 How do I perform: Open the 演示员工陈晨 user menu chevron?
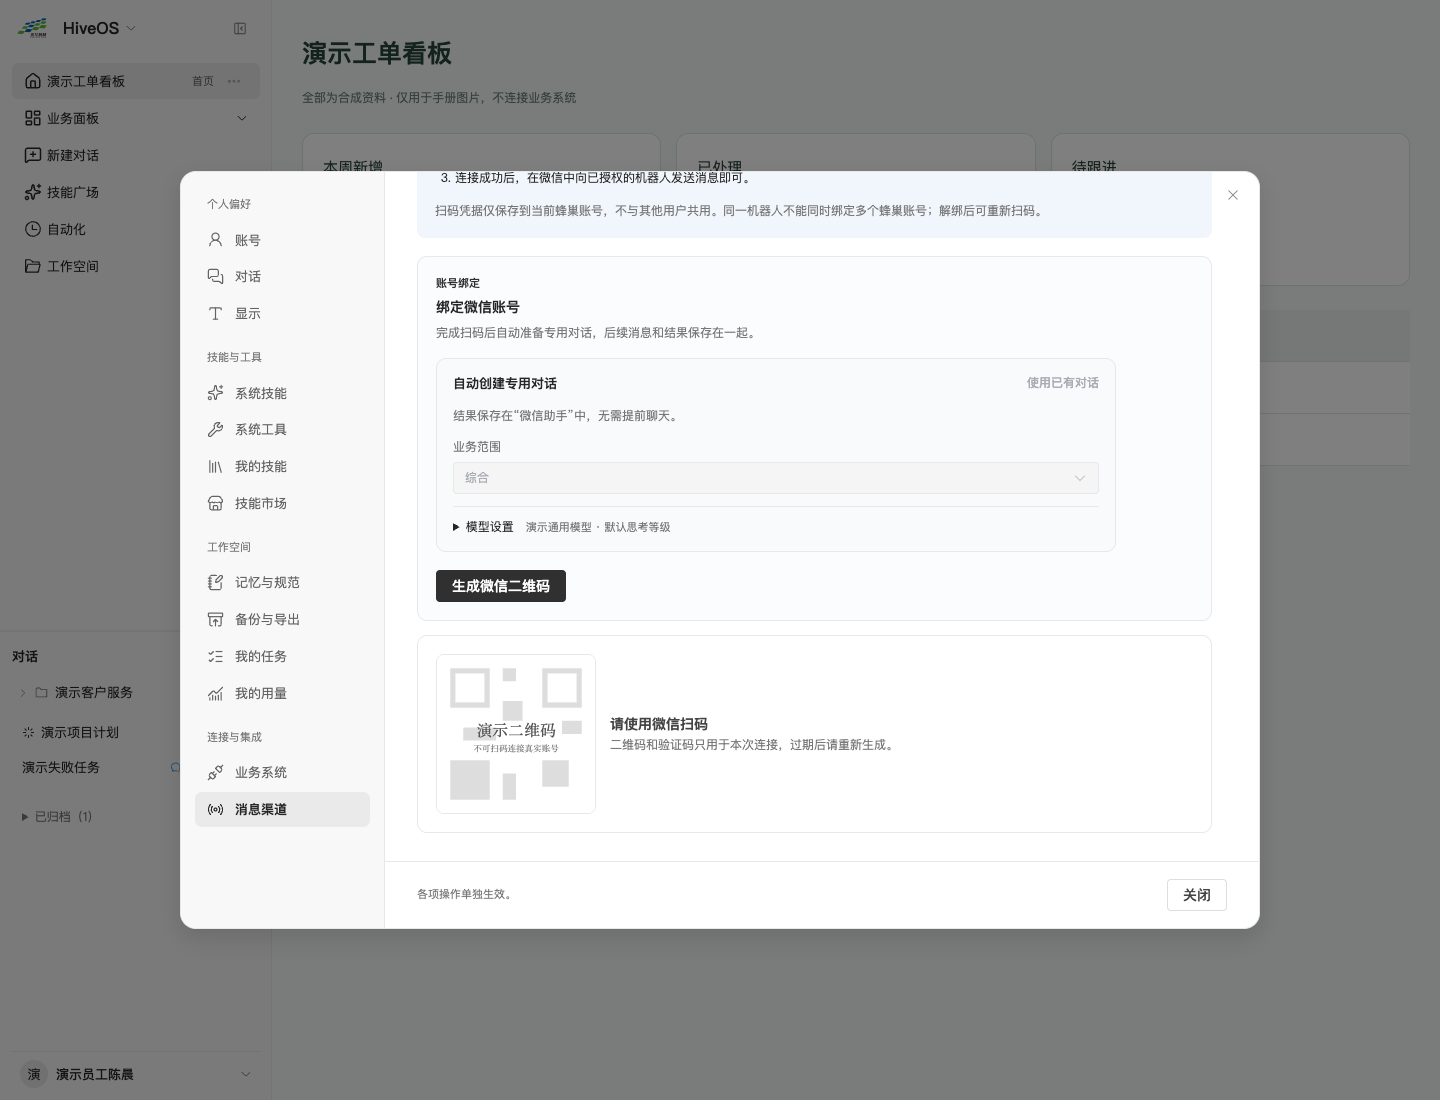(246, 1074)
